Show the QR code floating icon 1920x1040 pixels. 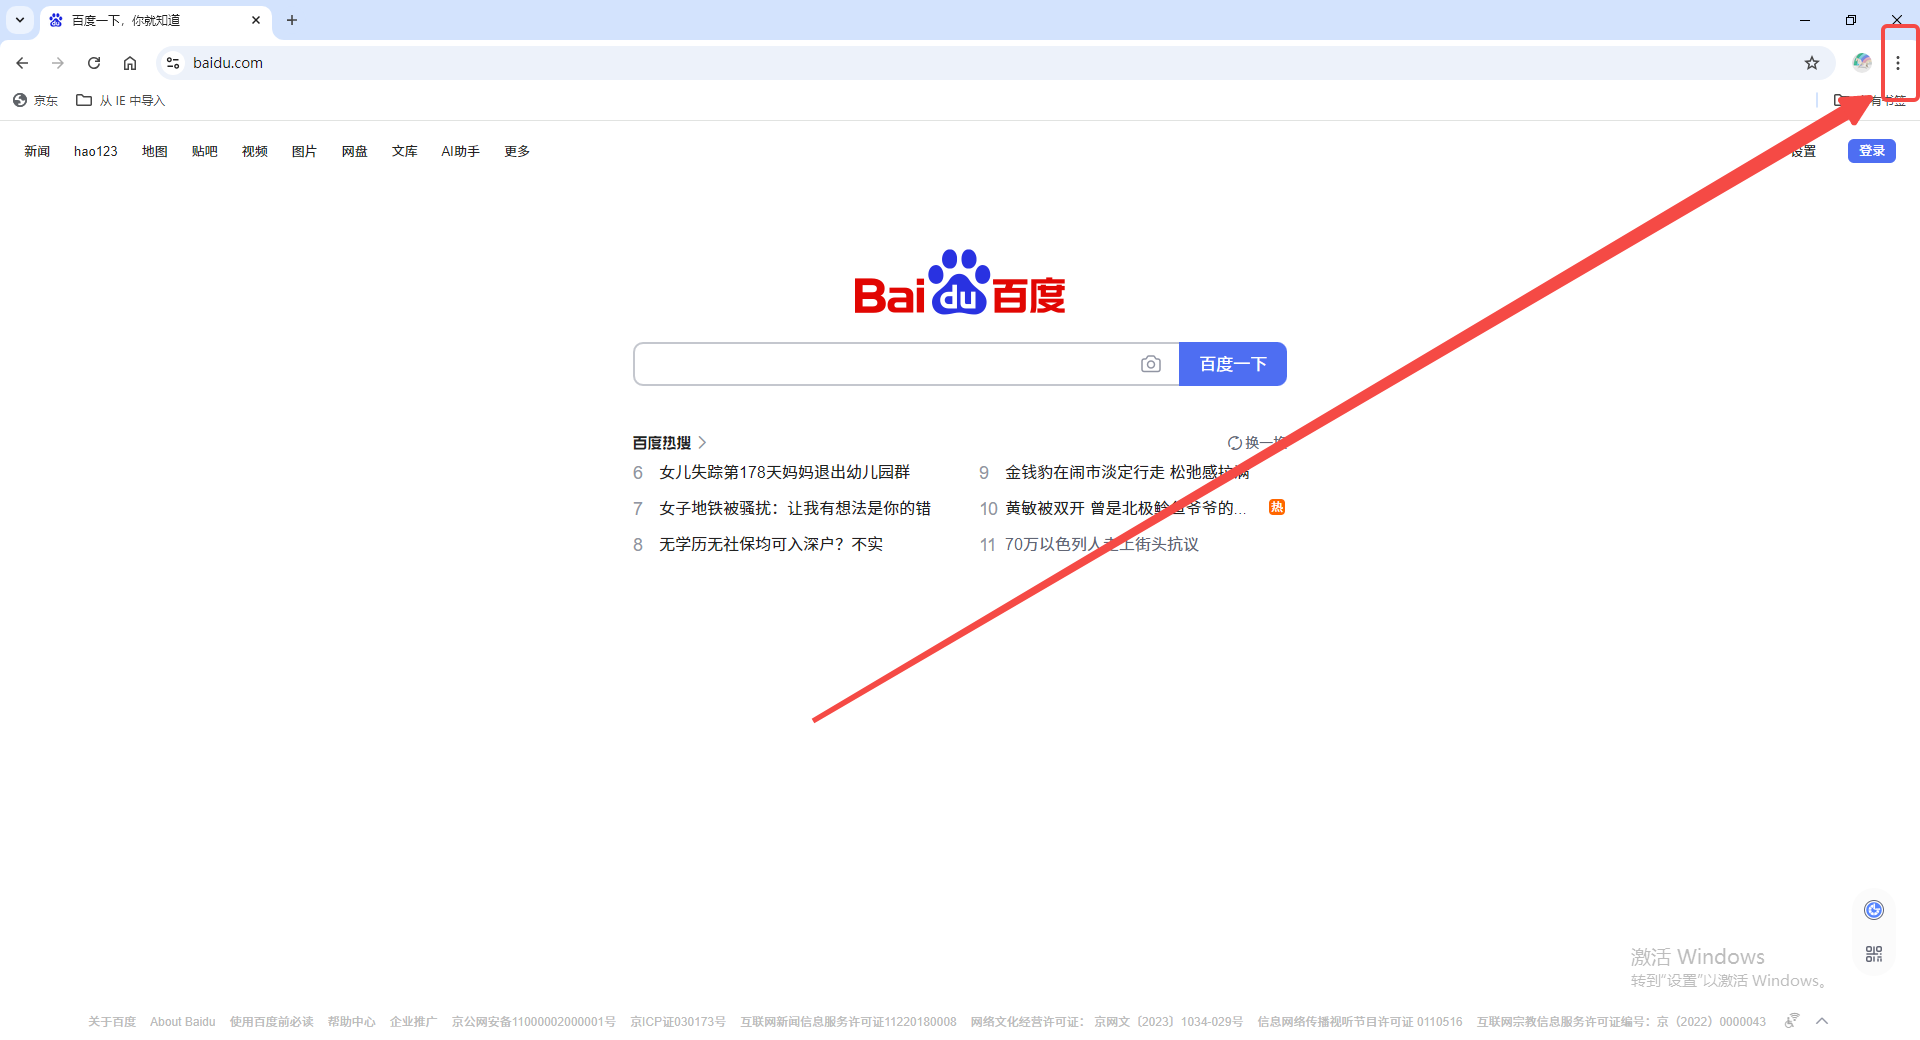[1874, 954]
